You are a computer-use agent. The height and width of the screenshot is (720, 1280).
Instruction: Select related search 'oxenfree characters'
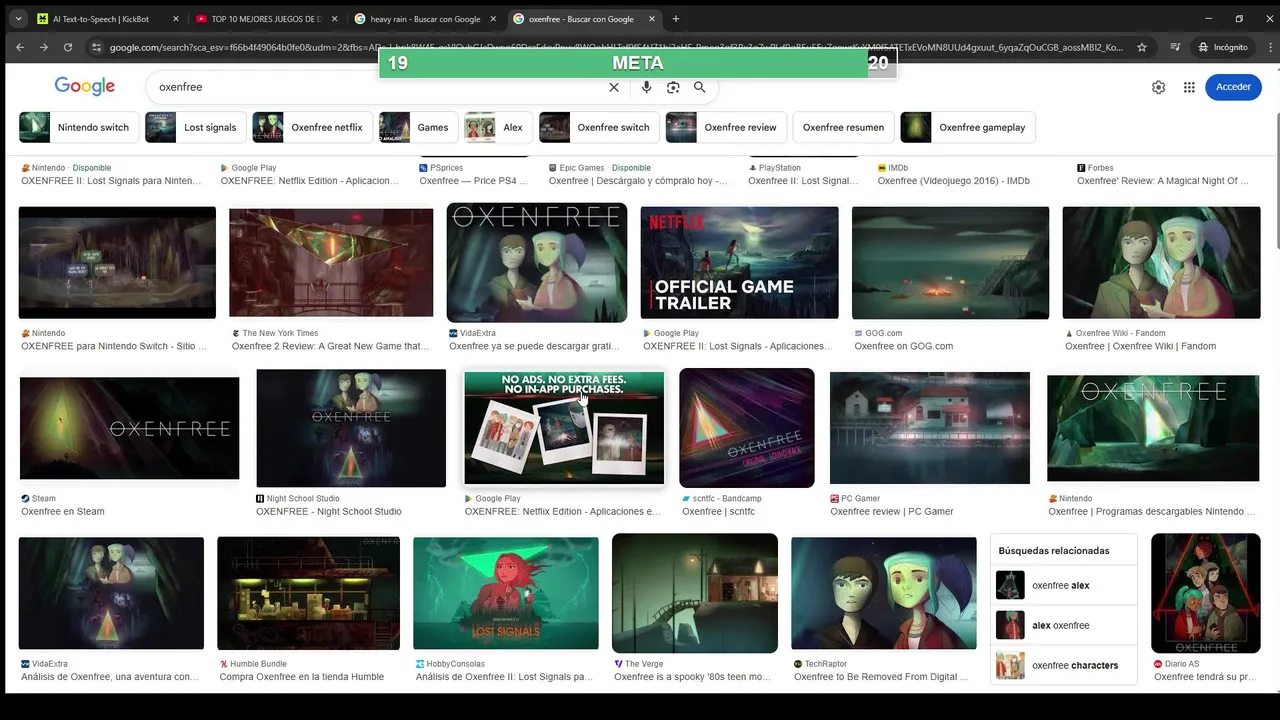tap(1064, 665)
